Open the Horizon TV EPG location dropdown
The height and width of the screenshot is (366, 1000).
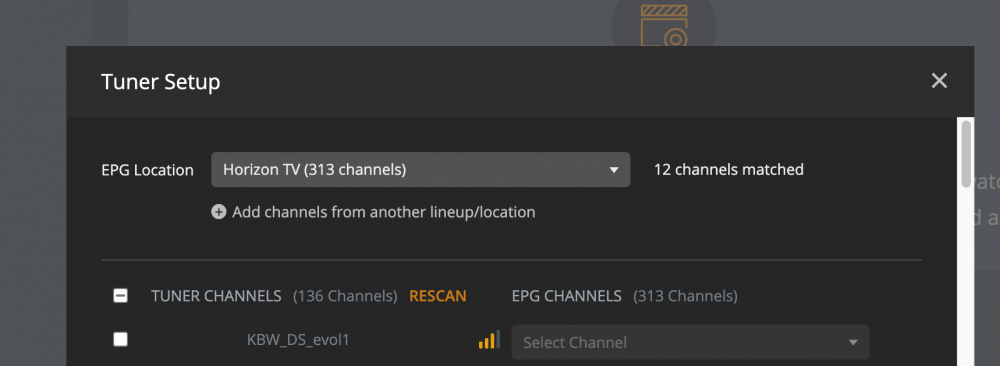pyautogui.click(x=420, y=170)
